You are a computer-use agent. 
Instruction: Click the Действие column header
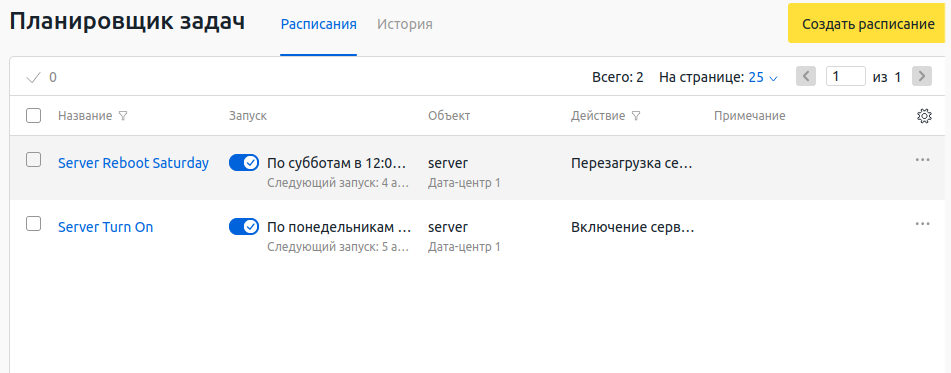pyautogui.click(x=598, y=116)
